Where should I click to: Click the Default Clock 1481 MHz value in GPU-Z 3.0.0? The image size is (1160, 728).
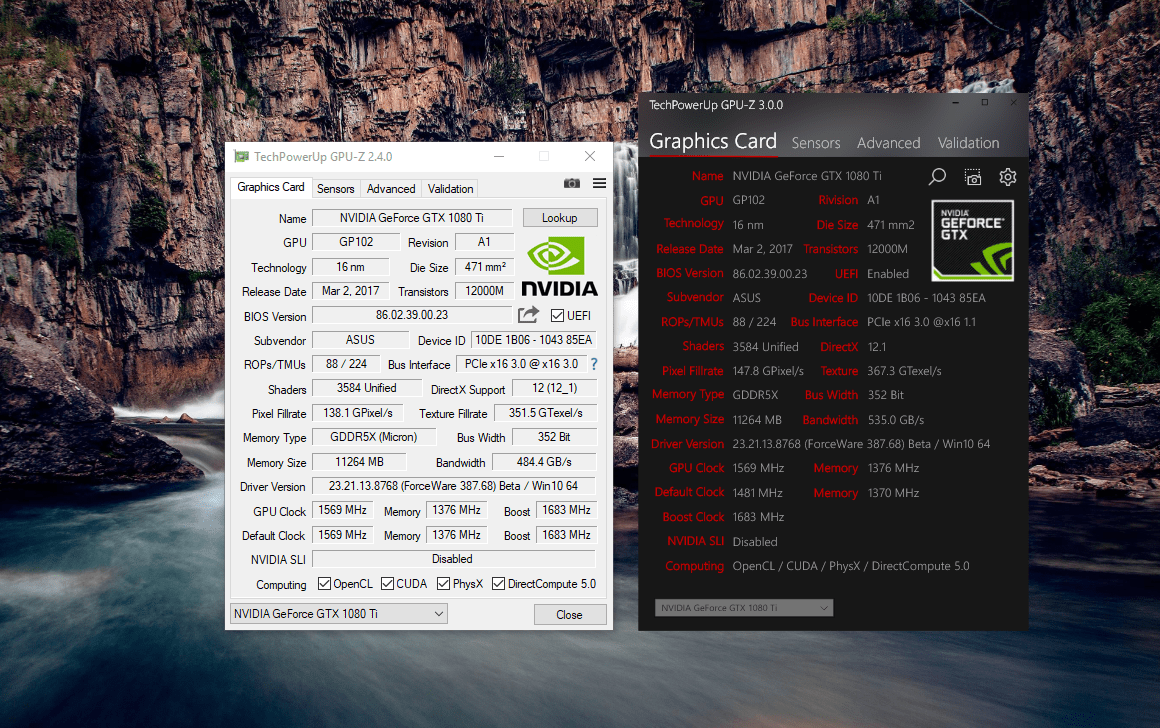758,493
